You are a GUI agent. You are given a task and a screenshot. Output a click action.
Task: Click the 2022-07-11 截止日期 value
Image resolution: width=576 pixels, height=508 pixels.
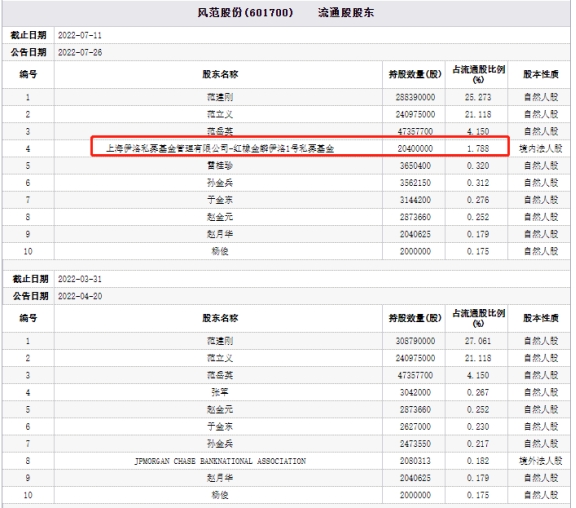click(80, 35)
